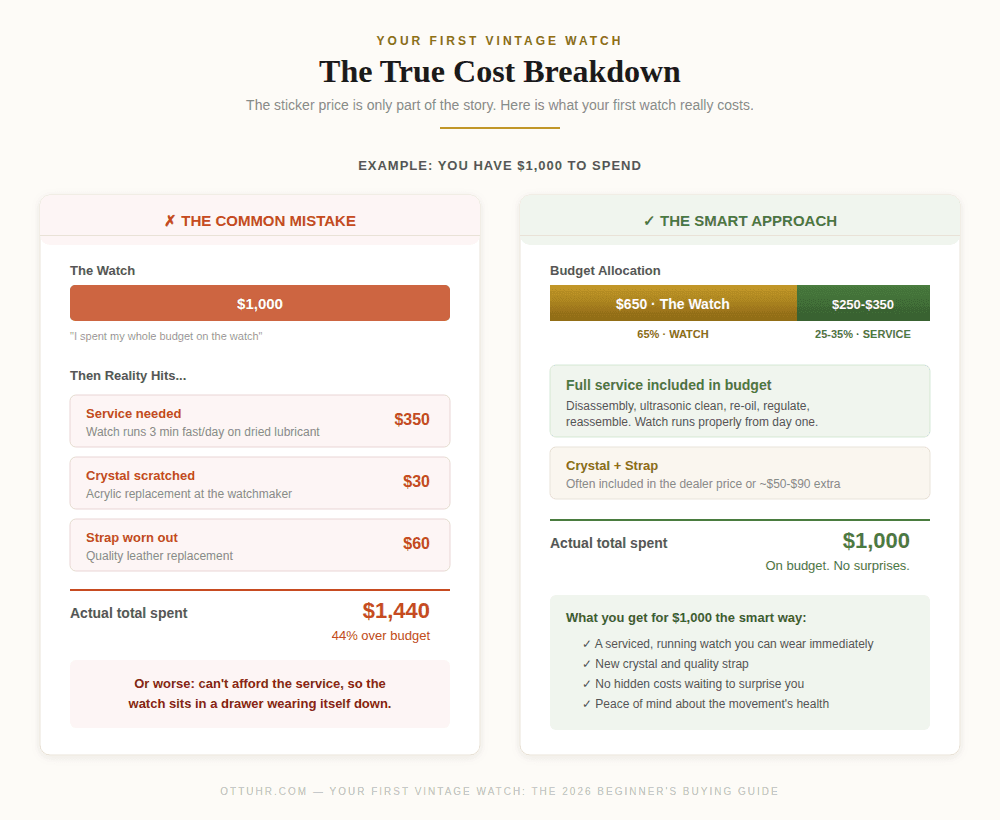
Task: Click the '25-35% · SERVICE' allocation label
Action: pyautogui.click(x=863, y=334)
